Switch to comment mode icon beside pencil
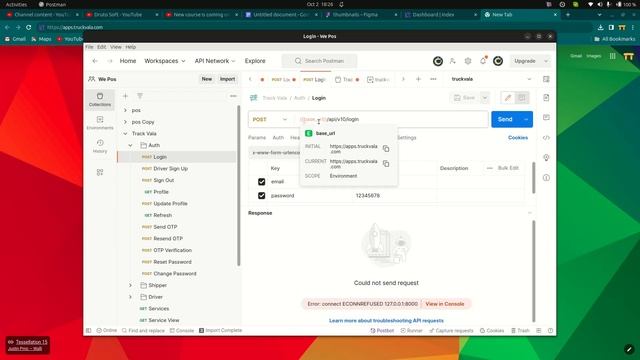The image size is (640, 360). point(522,98)
